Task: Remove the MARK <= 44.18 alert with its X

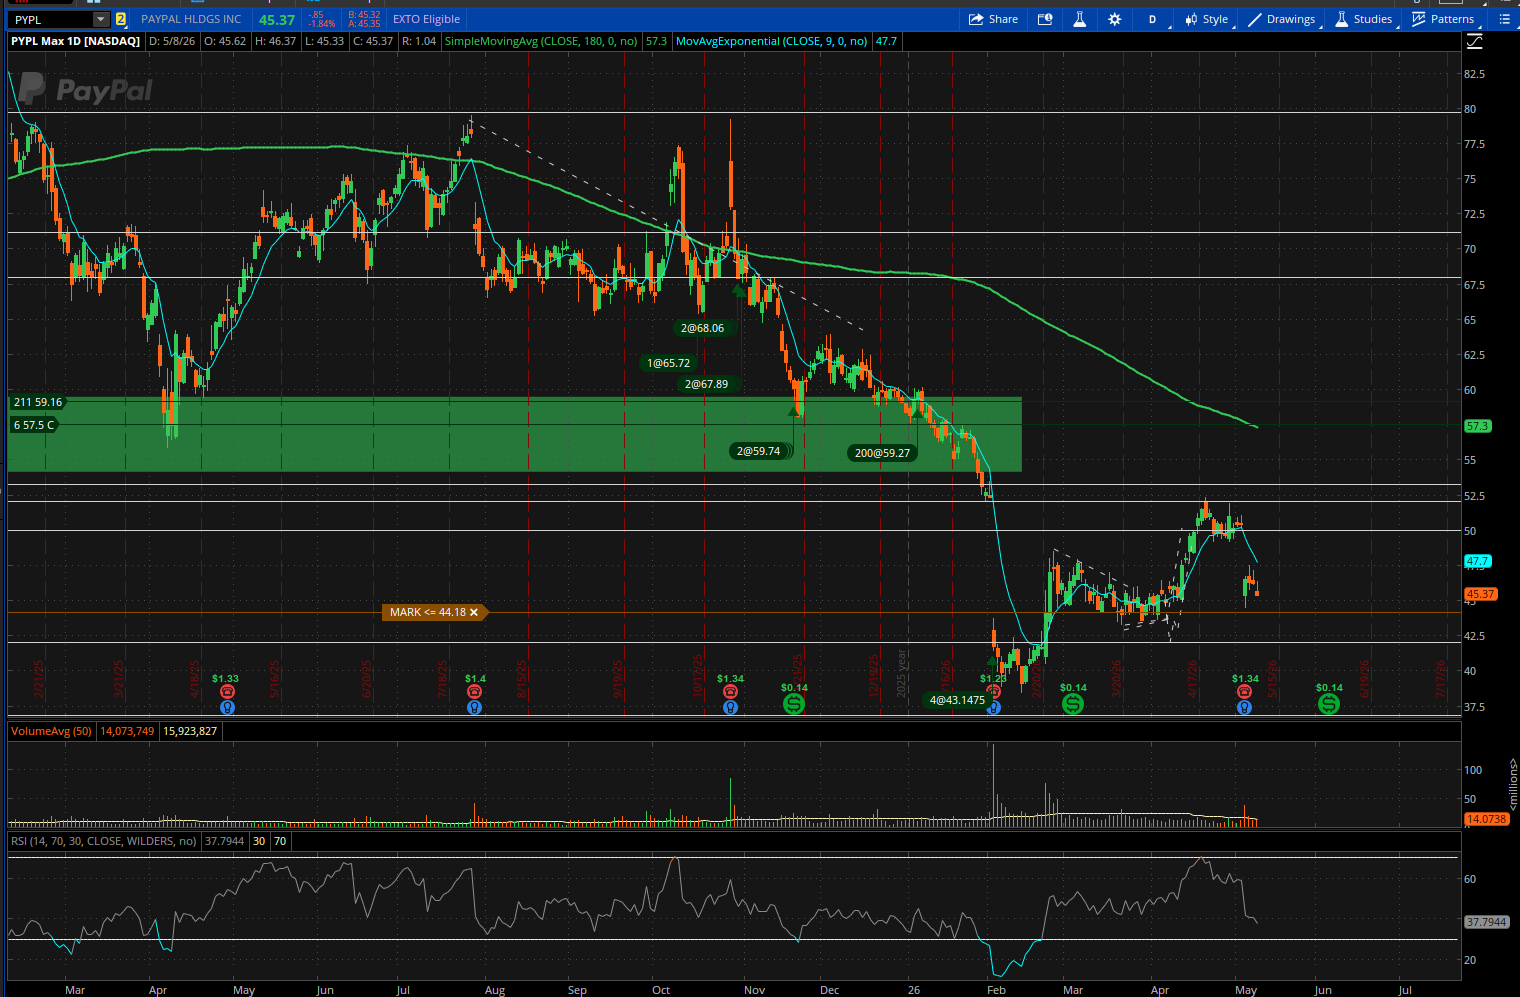Action: [x=474, y=612]
